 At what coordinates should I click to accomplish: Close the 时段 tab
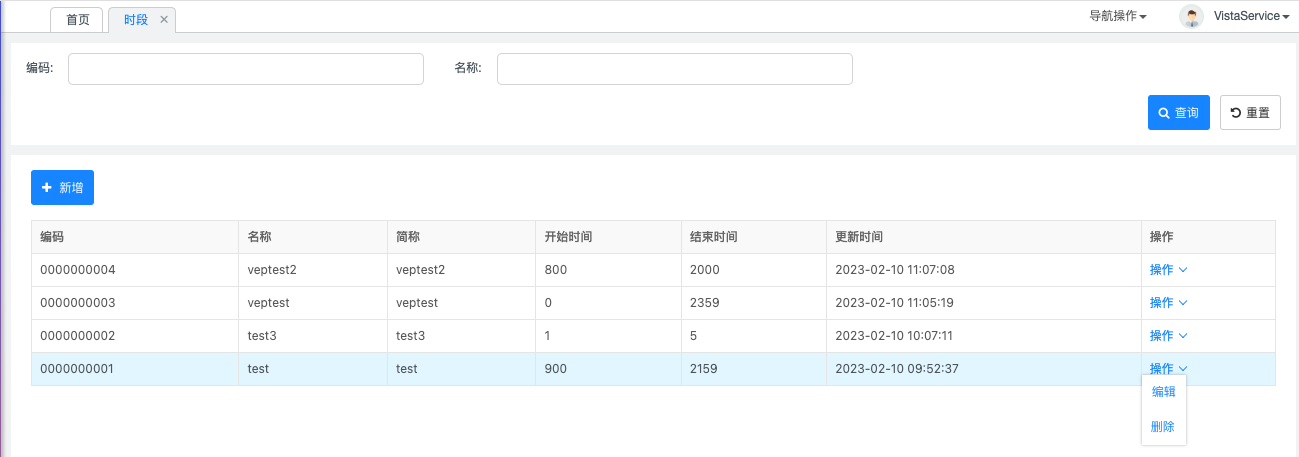point(164,20)
